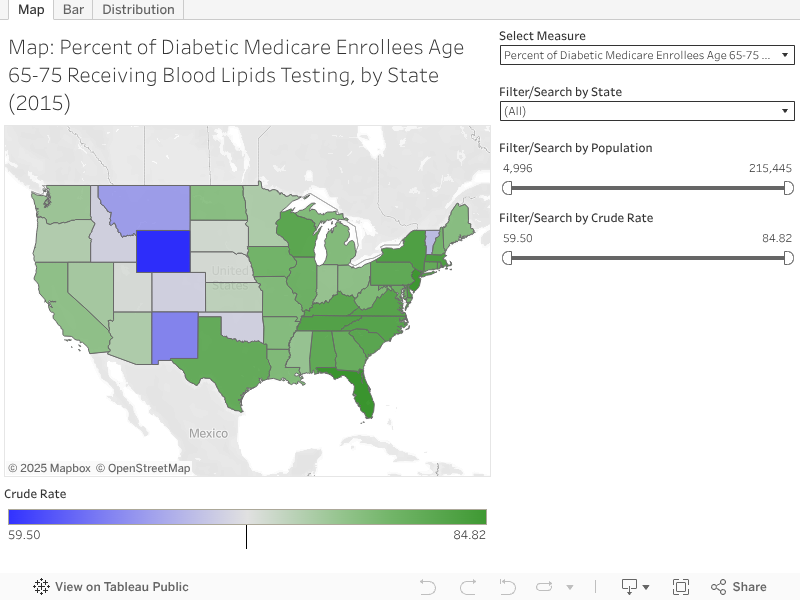Expand the Select Measure dropdown
Image resolution: width=800 pixels, height=600 pixels.
tap(647, 55)
